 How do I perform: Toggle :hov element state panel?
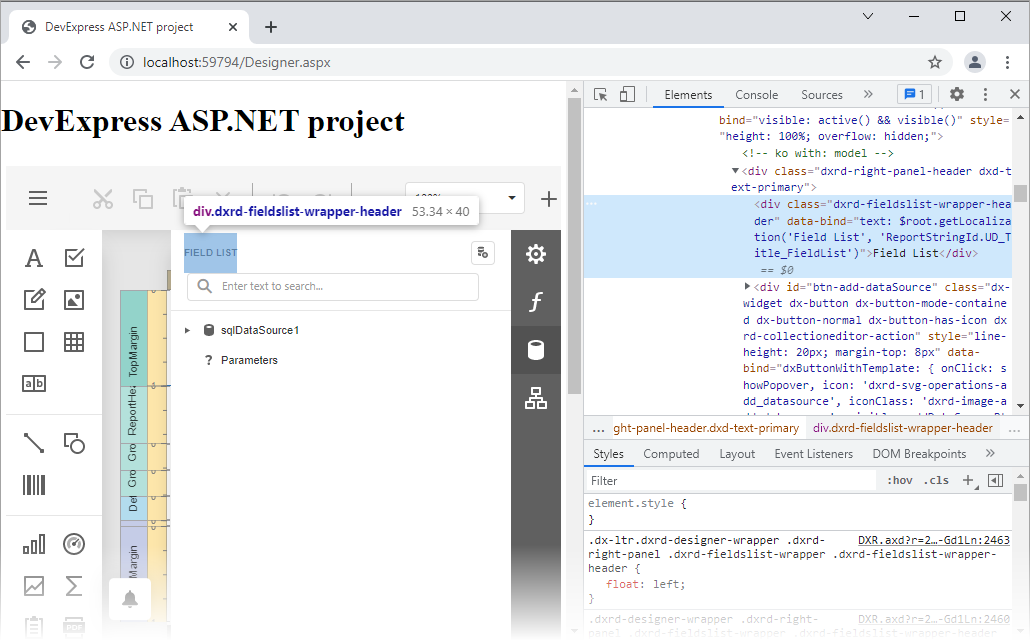900,481
